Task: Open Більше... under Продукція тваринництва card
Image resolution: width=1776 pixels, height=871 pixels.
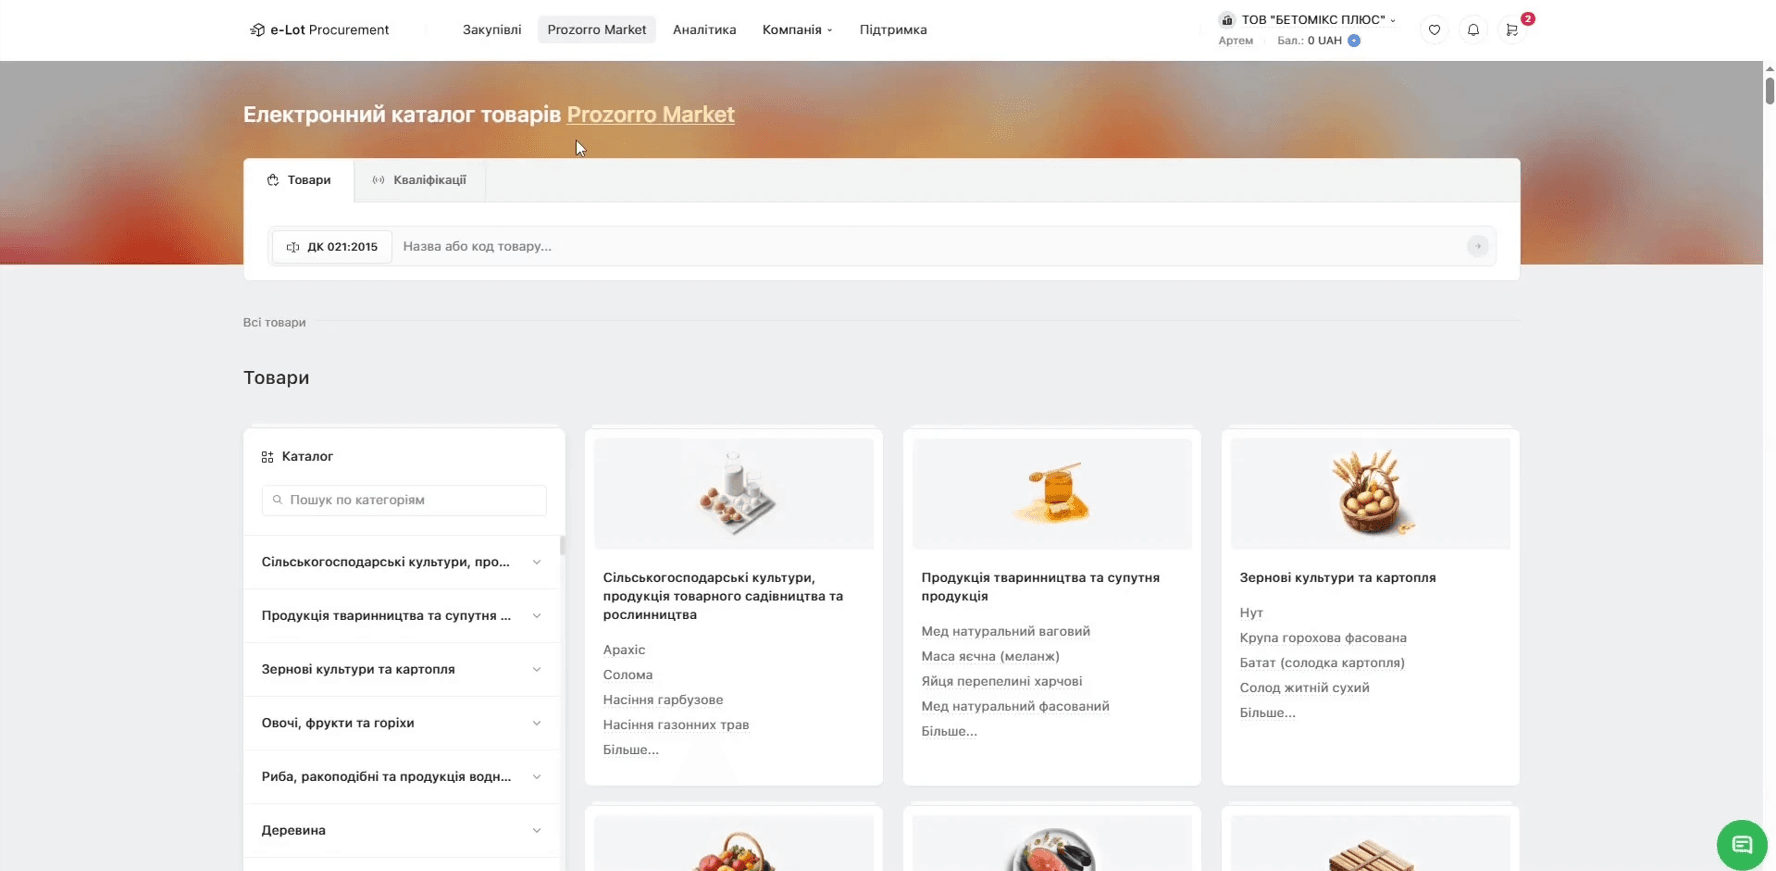Action: click(x=949, y=732)
